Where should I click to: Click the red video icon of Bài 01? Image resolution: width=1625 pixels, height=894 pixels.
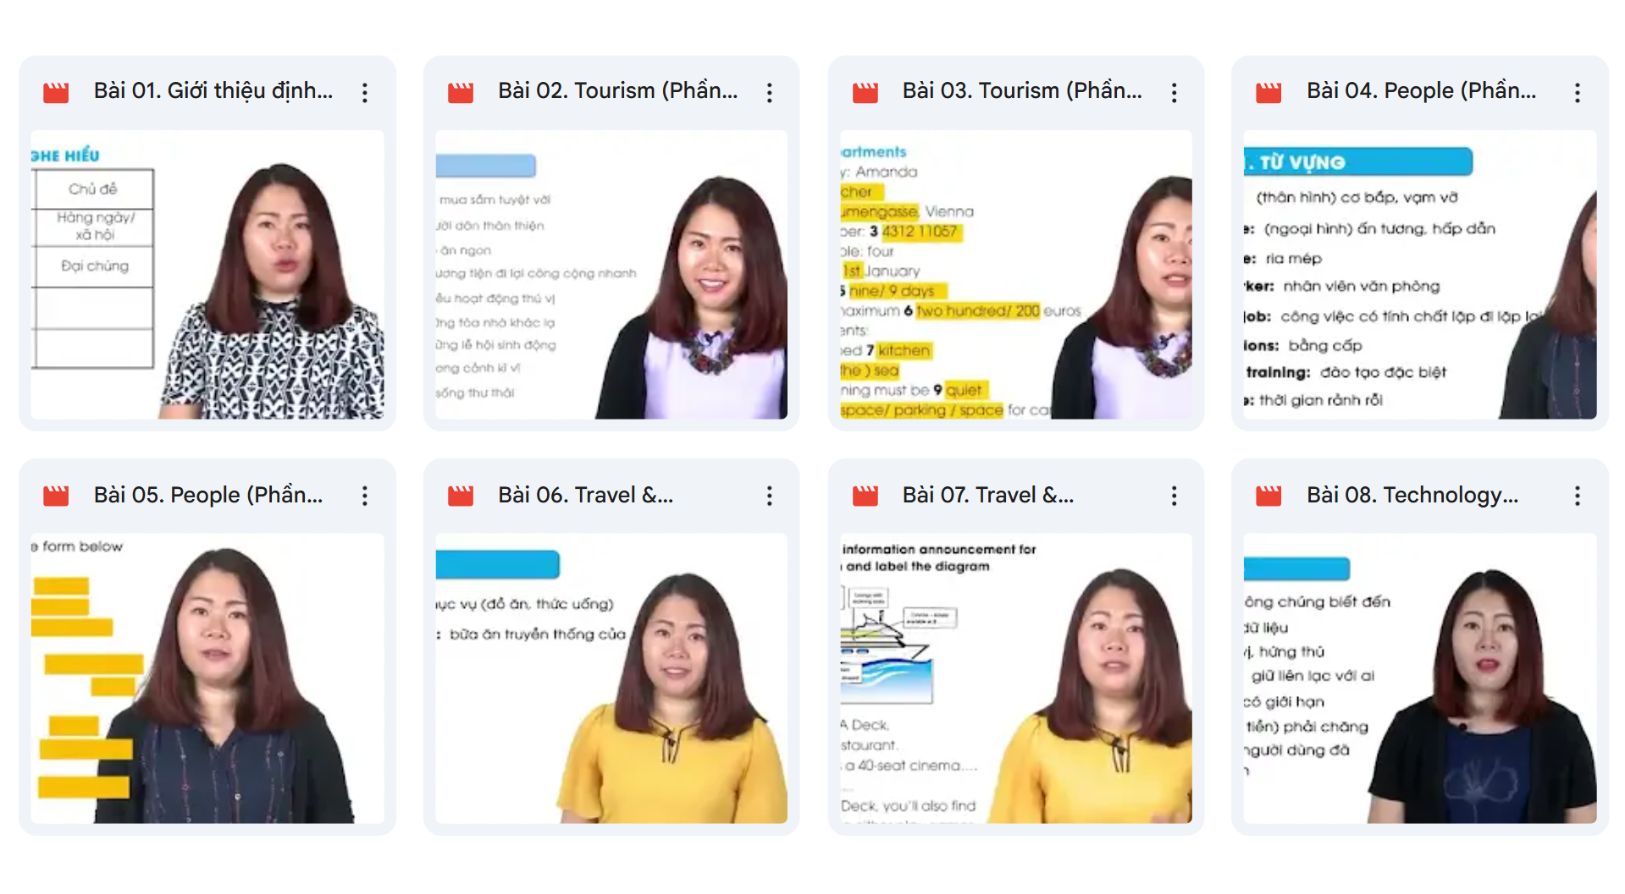pos(56,93)
